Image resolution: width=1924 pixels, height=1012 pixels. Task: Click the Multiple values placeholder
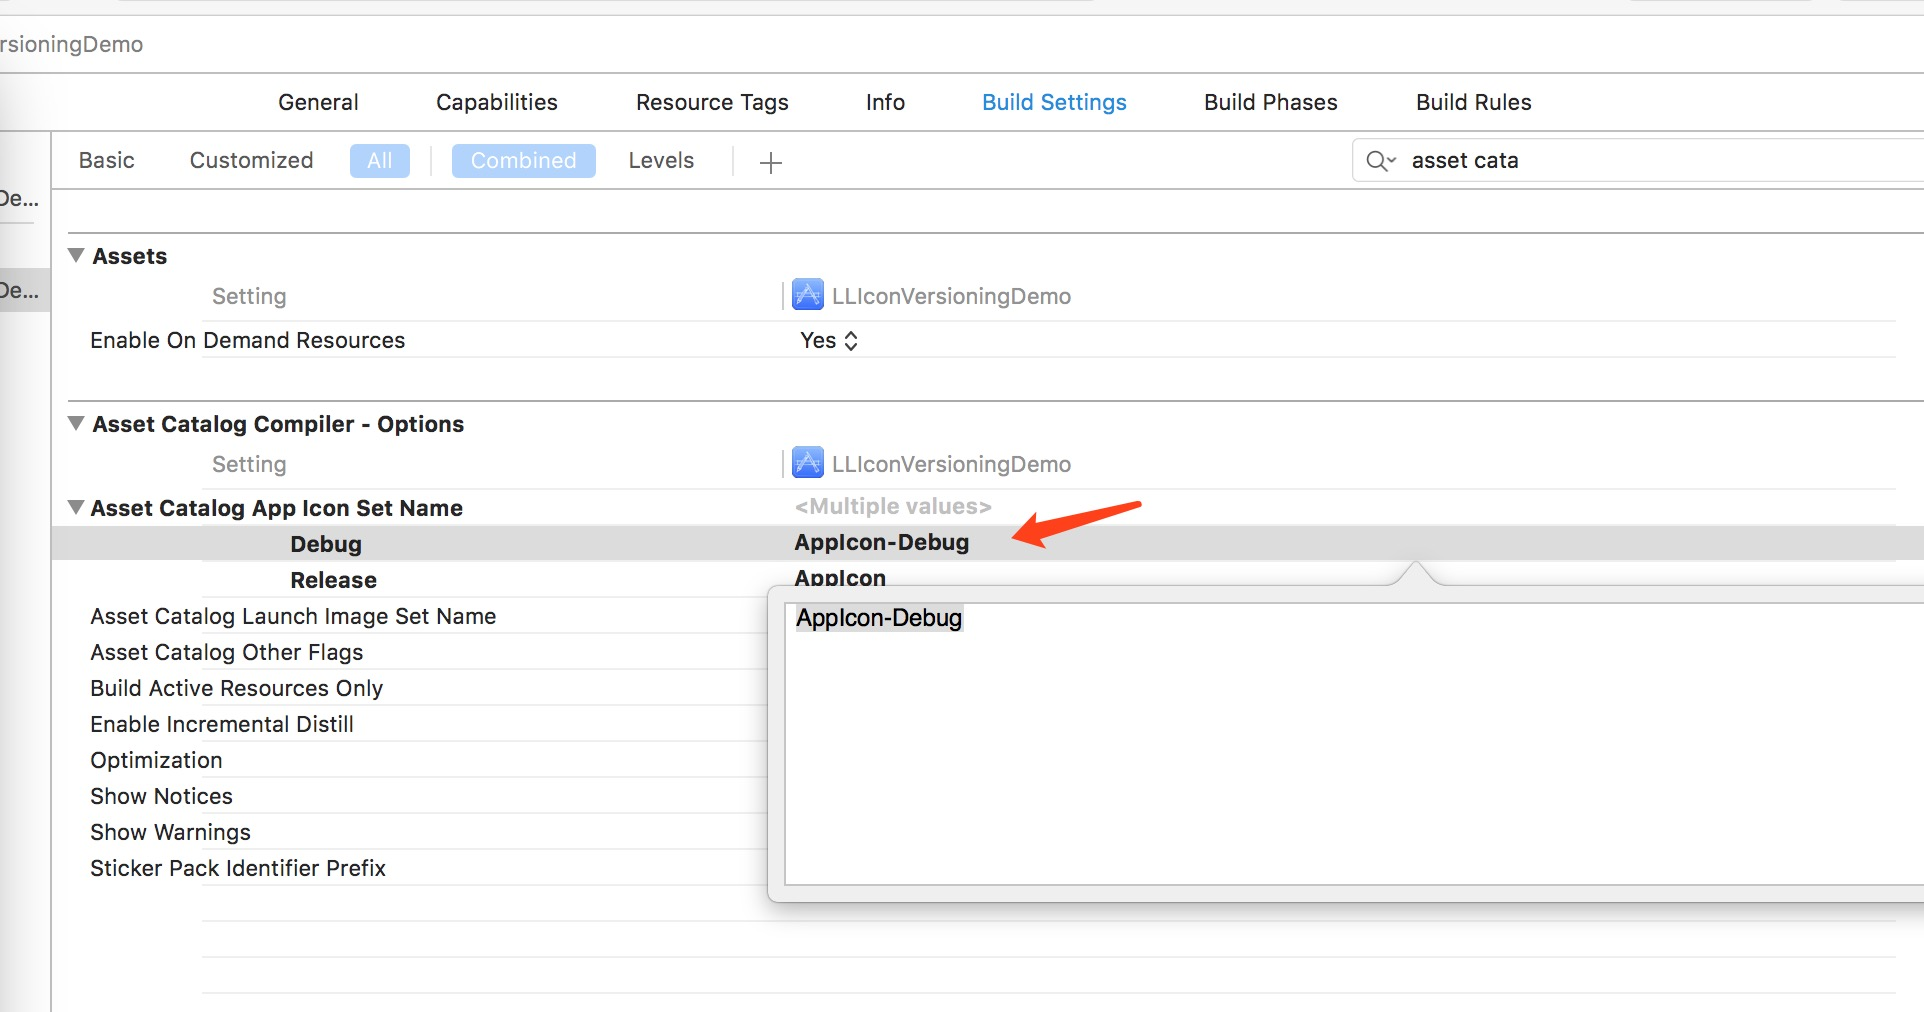pos(893,506)
